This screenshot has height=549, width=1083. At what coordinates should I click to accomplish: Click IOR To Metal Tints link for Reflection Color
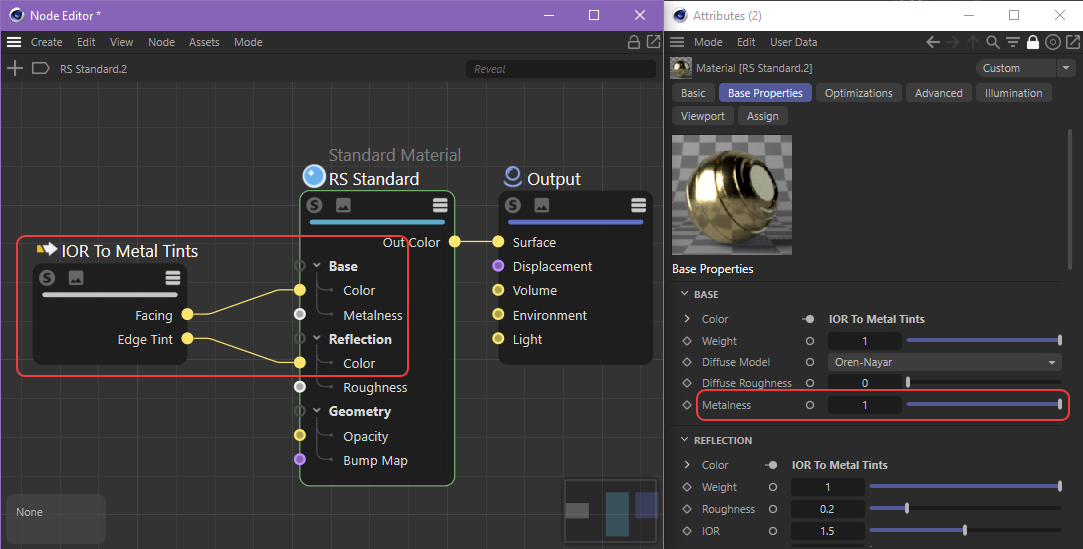click(839, 465)
